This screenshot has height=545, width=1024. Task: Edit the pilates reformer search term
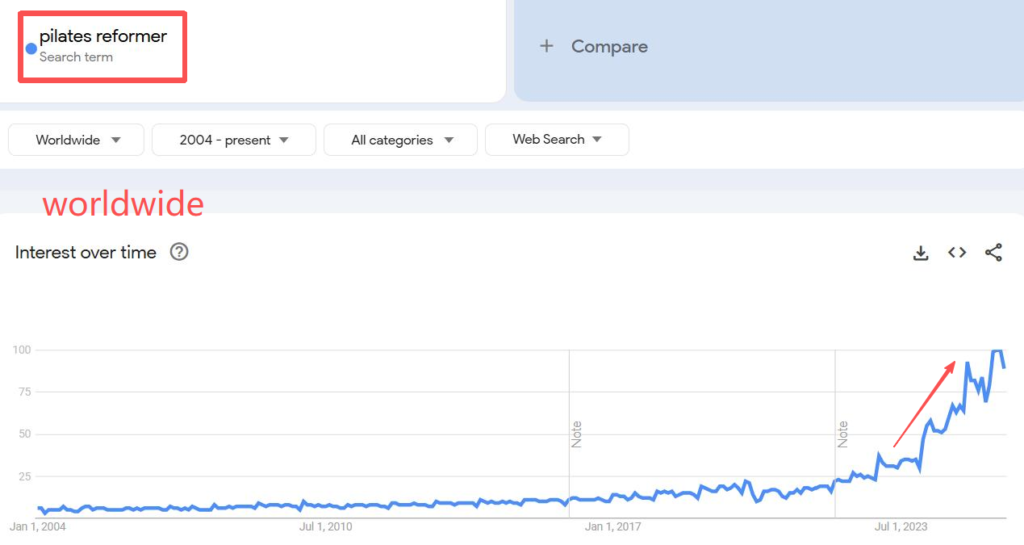tap(103, 37)
